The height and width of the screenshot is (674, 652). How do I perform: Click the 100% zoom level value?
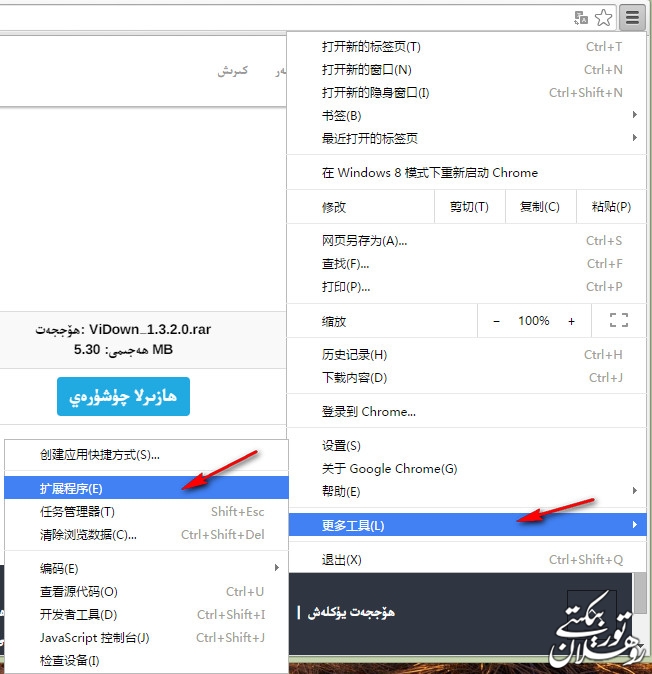pos(533,321)
